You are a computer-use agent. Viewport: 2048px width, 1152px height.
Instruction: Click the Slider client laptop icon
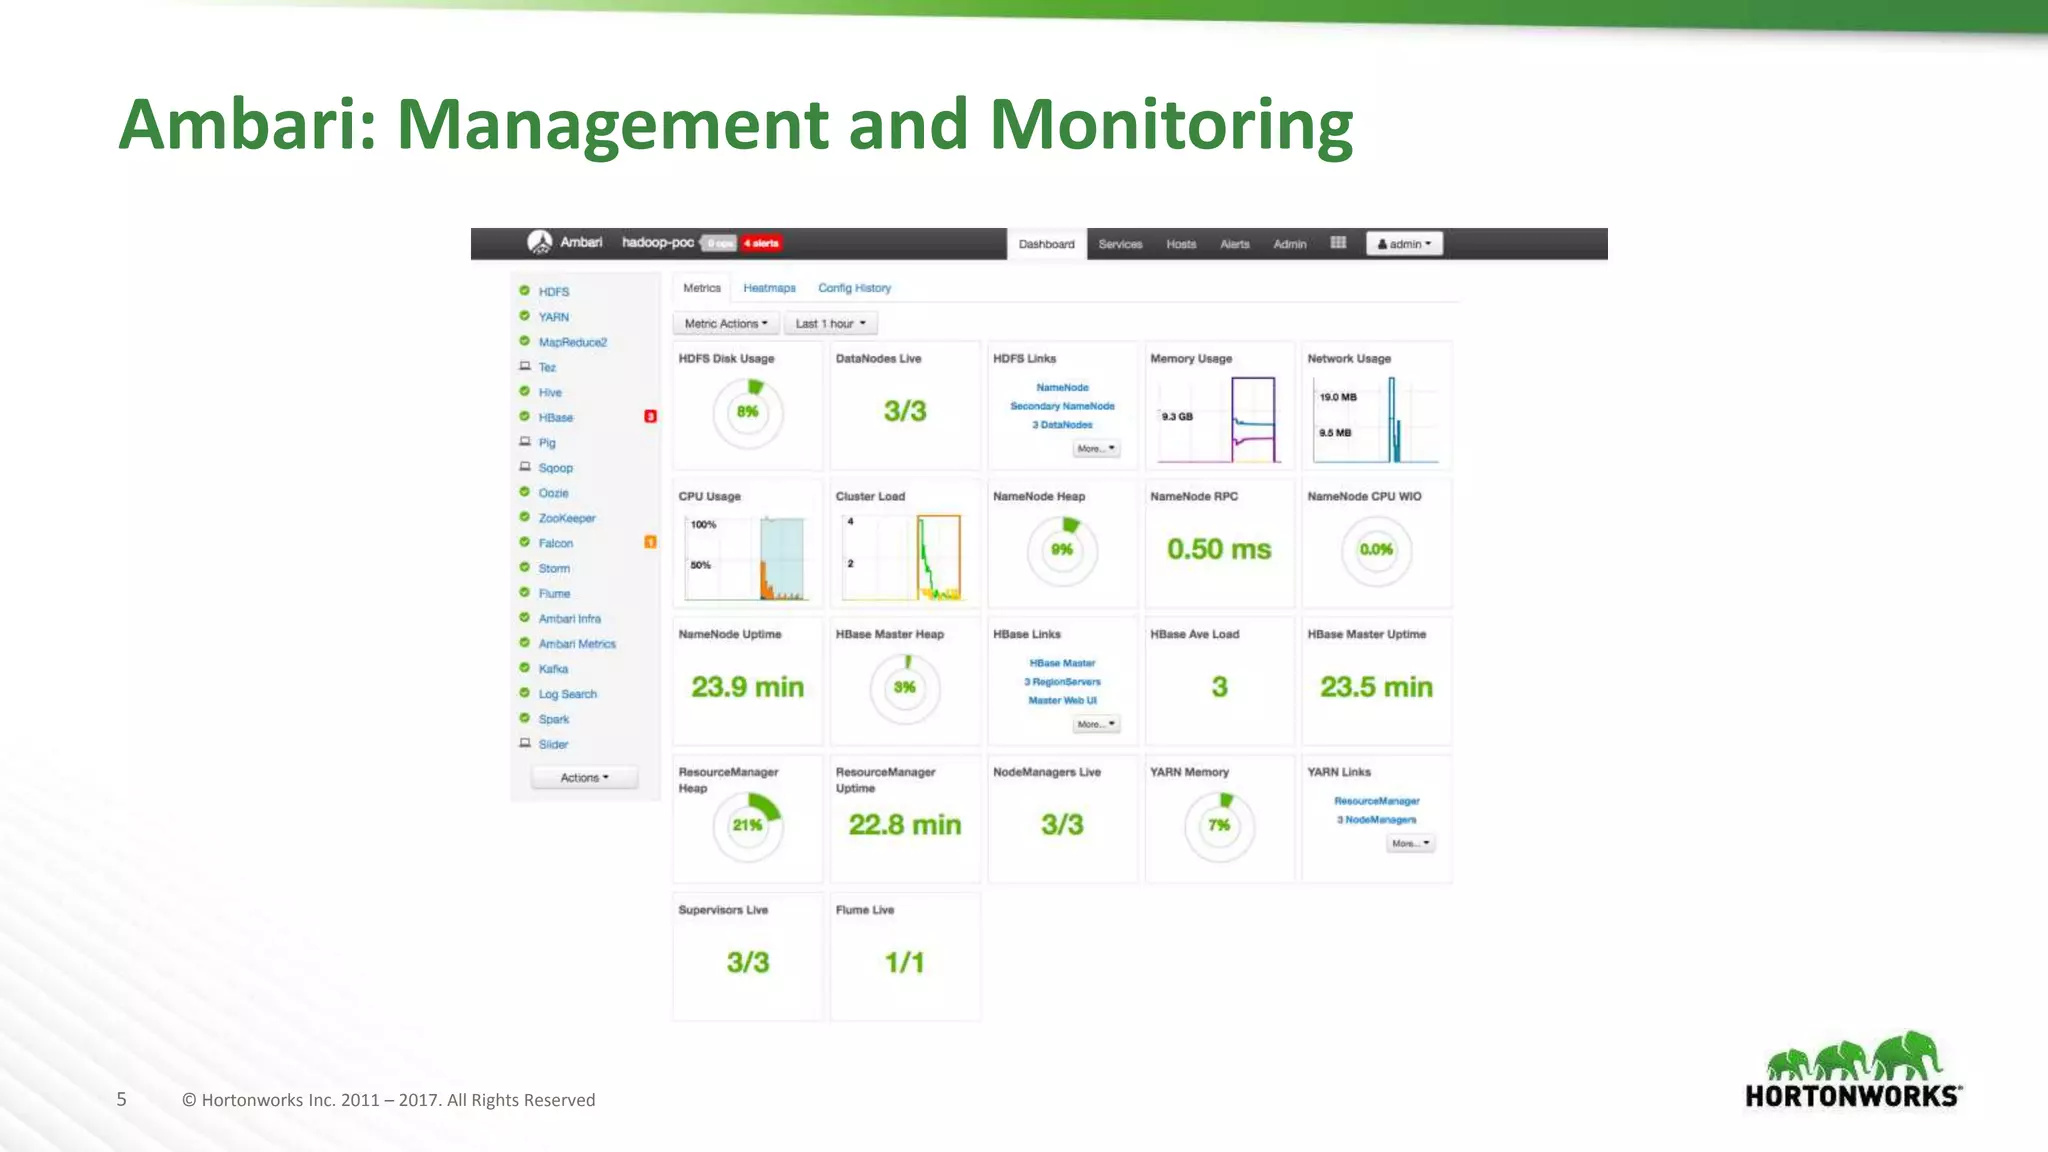pos(524,743)
